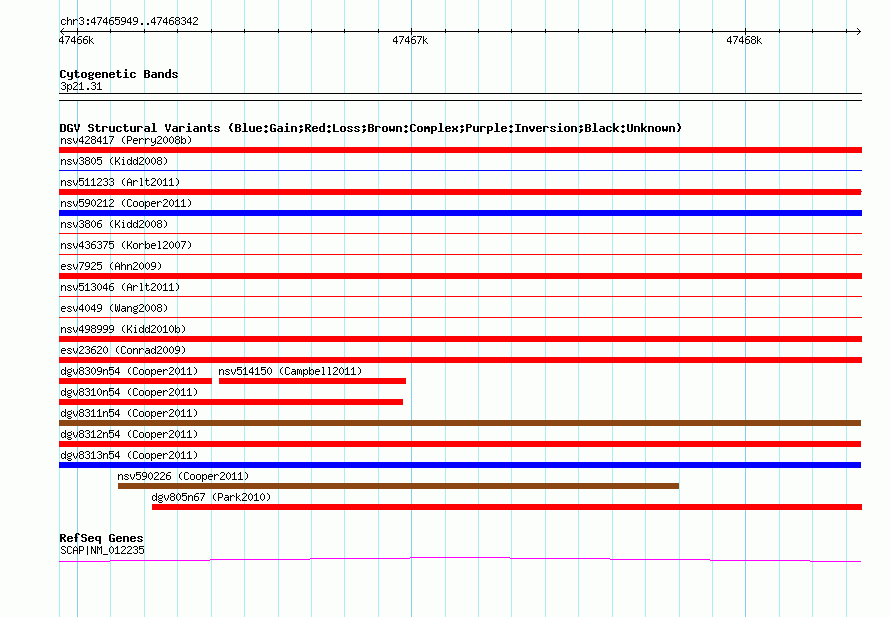Select the nsv590226 brown complex bar
This screenshot has width=890, height=617.
[x=398, y=486]
